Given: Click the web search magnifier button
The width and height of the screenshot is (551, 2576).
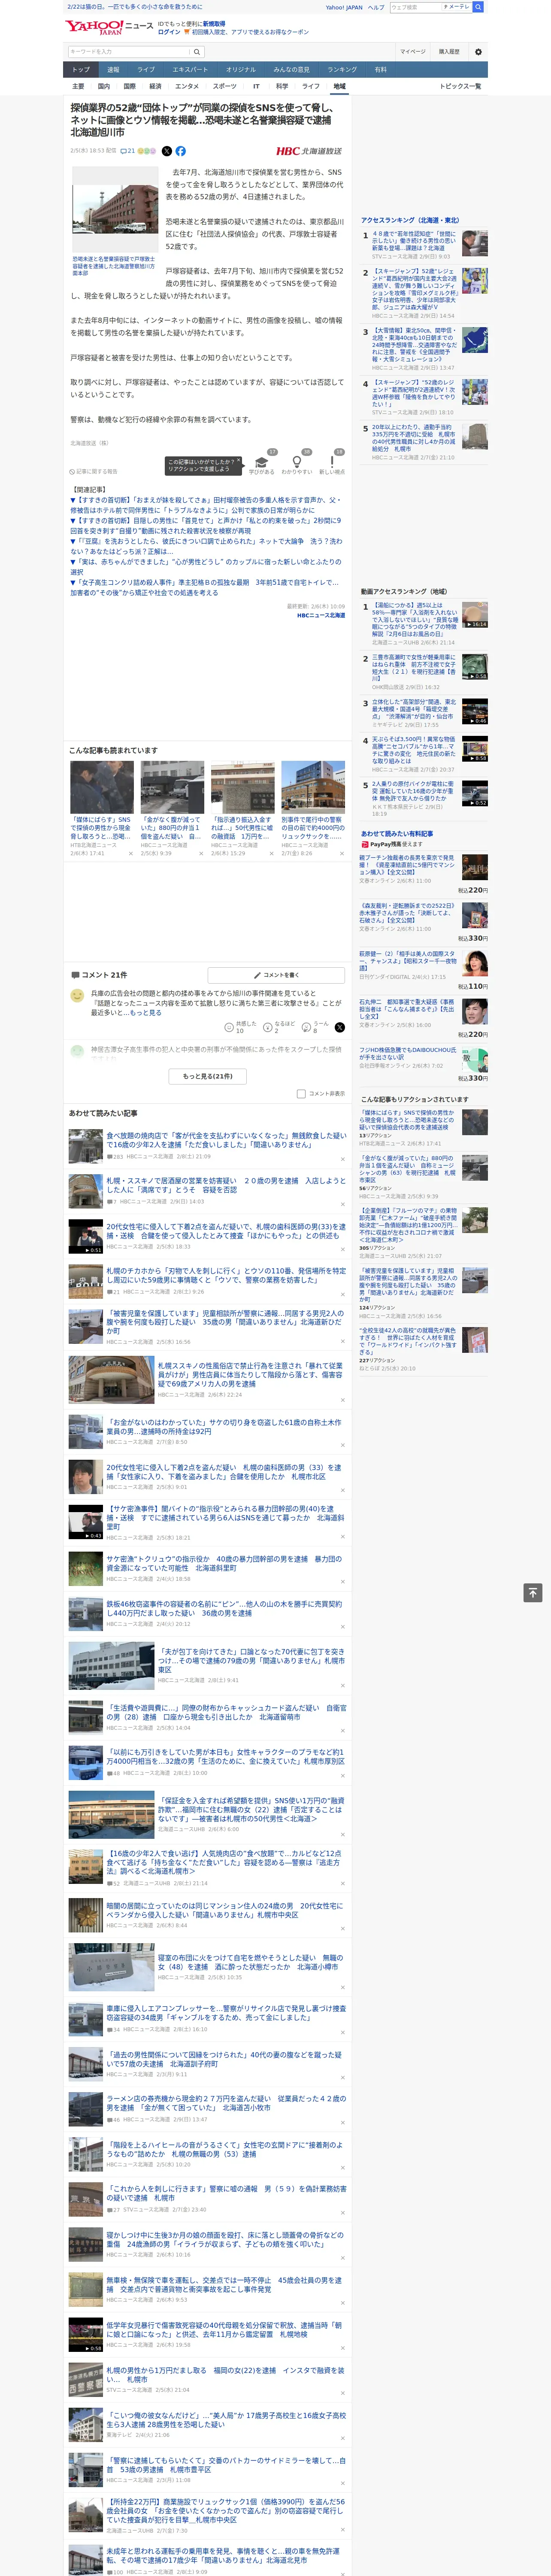Looking at the screenshot, I should point(478,7).
